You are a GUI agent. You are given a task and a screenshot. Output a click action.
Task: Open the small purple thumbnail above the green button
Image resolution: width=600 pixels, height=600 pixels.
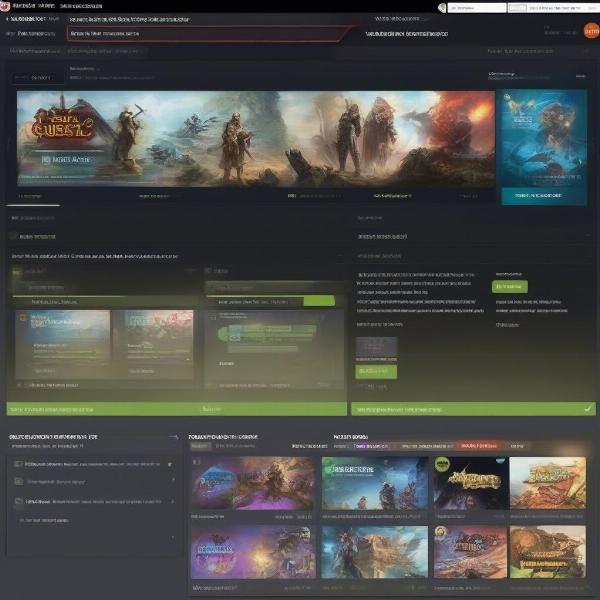(x=377, y=347)
